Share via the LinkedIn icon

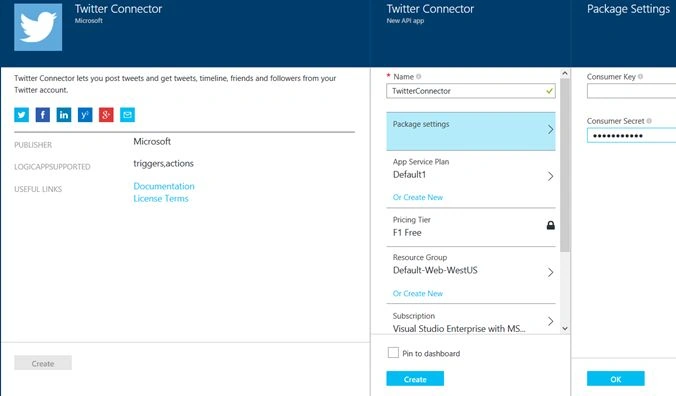[x=64, y=115]
